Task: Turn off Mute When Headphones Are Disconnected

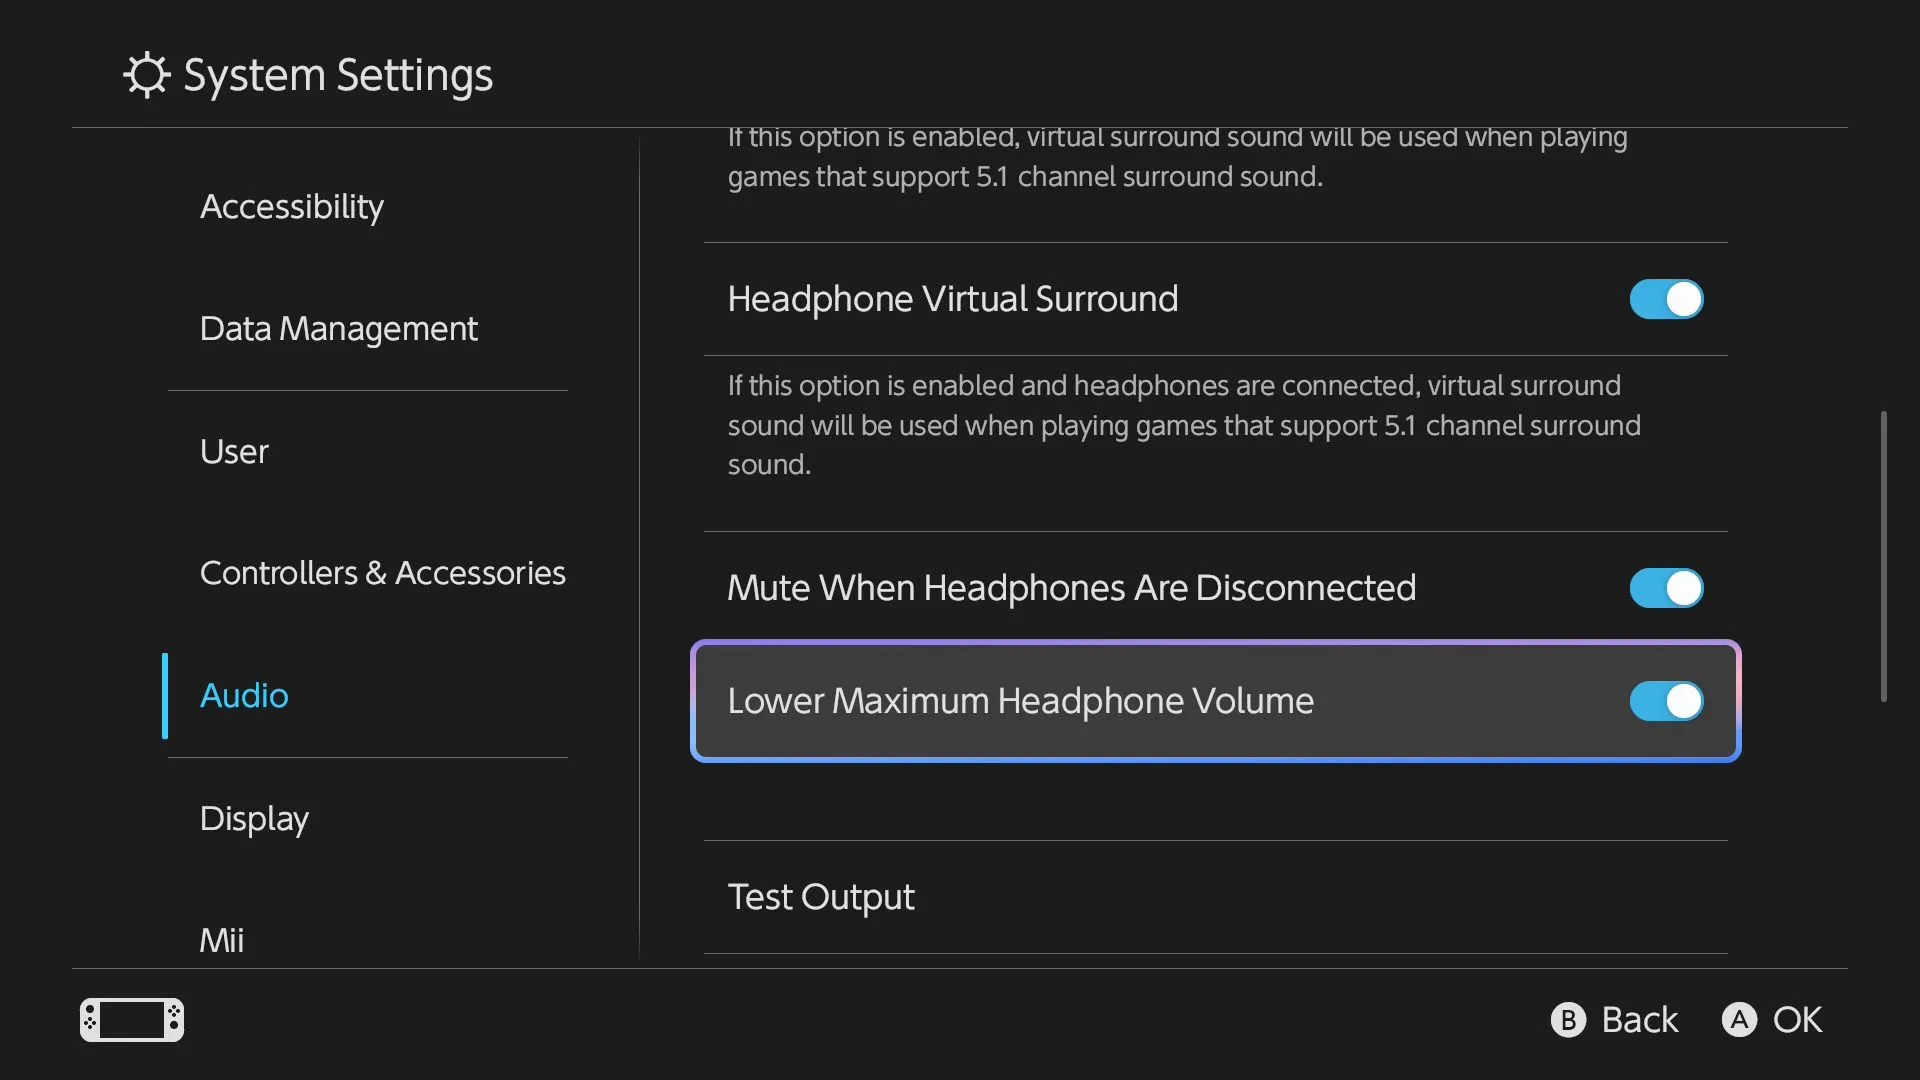Action: pos(1665,589)
